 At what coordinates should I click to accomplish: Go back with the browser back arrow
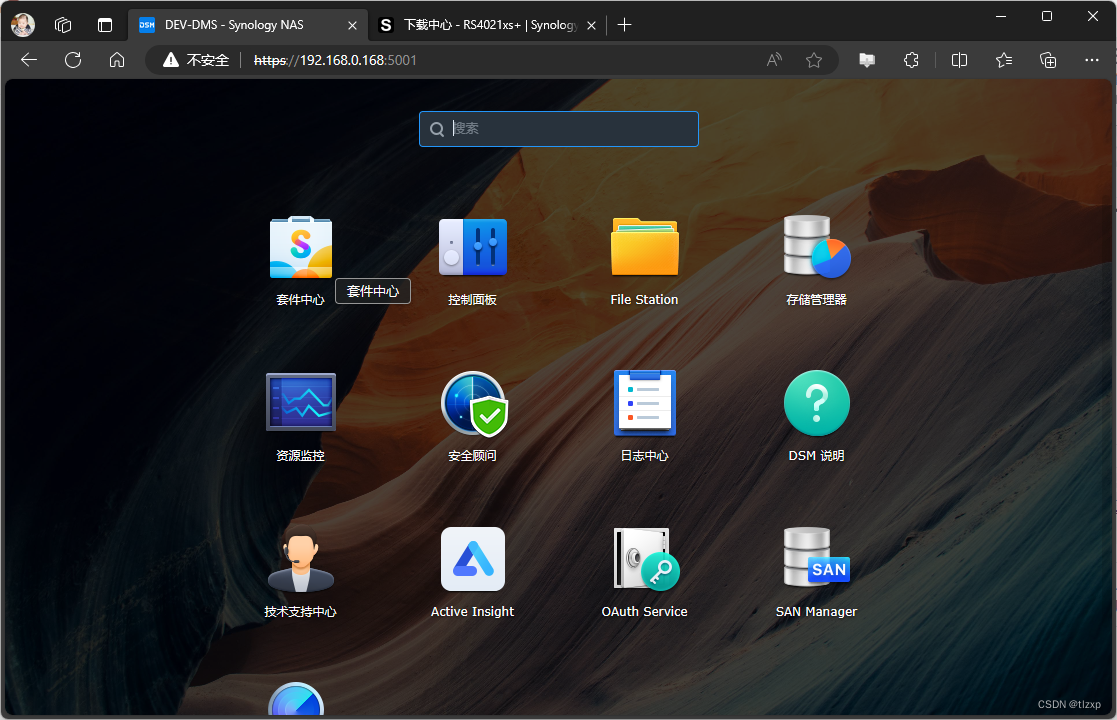[29, 60]
